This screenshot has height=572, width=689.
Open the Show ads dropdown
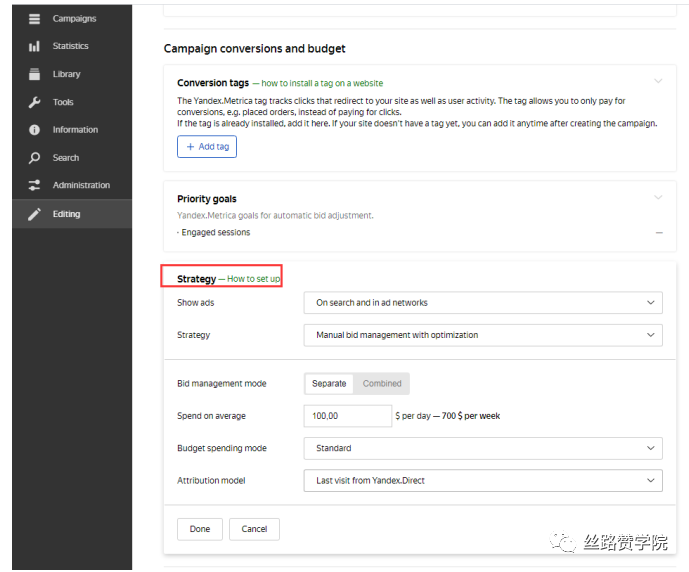pos(482,302)
